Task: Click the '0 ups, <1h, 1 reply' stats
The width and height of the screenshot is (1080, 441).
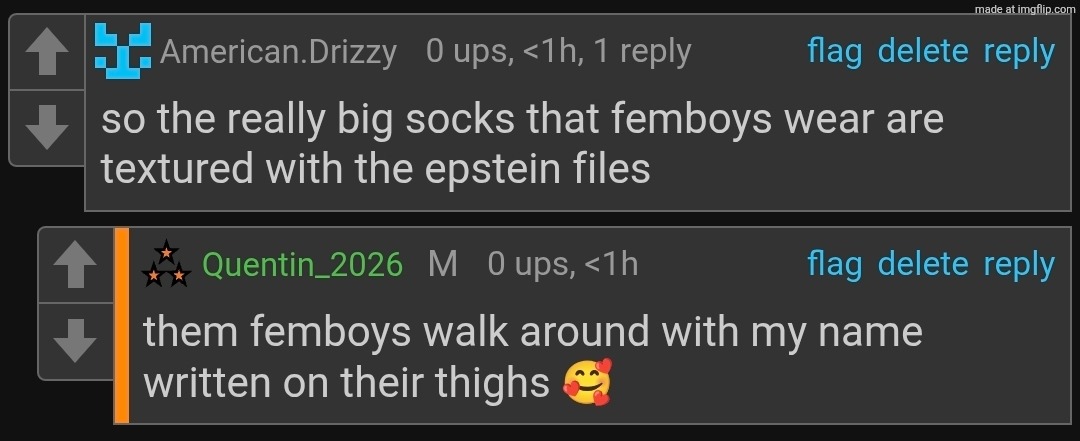Action: tap(558, 51)
